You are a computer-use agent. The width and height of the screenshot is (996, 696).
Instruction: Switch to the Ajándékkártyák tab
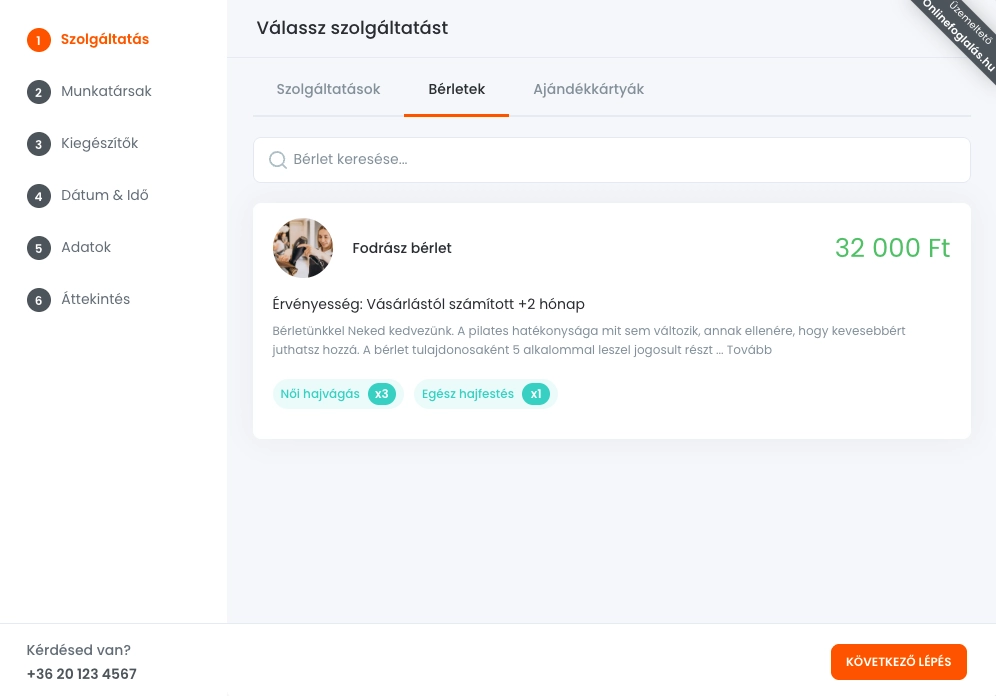coord(588,89)
